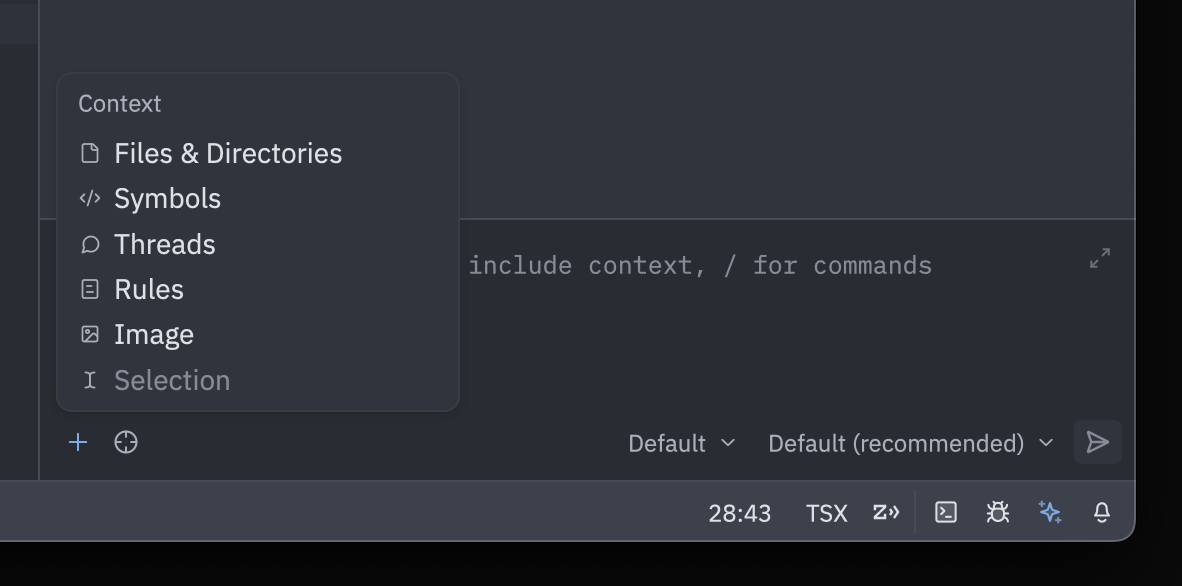1182x586 pixels.
Task: Click the expand chat panel arrows icon
Action: click(1100, 258)
